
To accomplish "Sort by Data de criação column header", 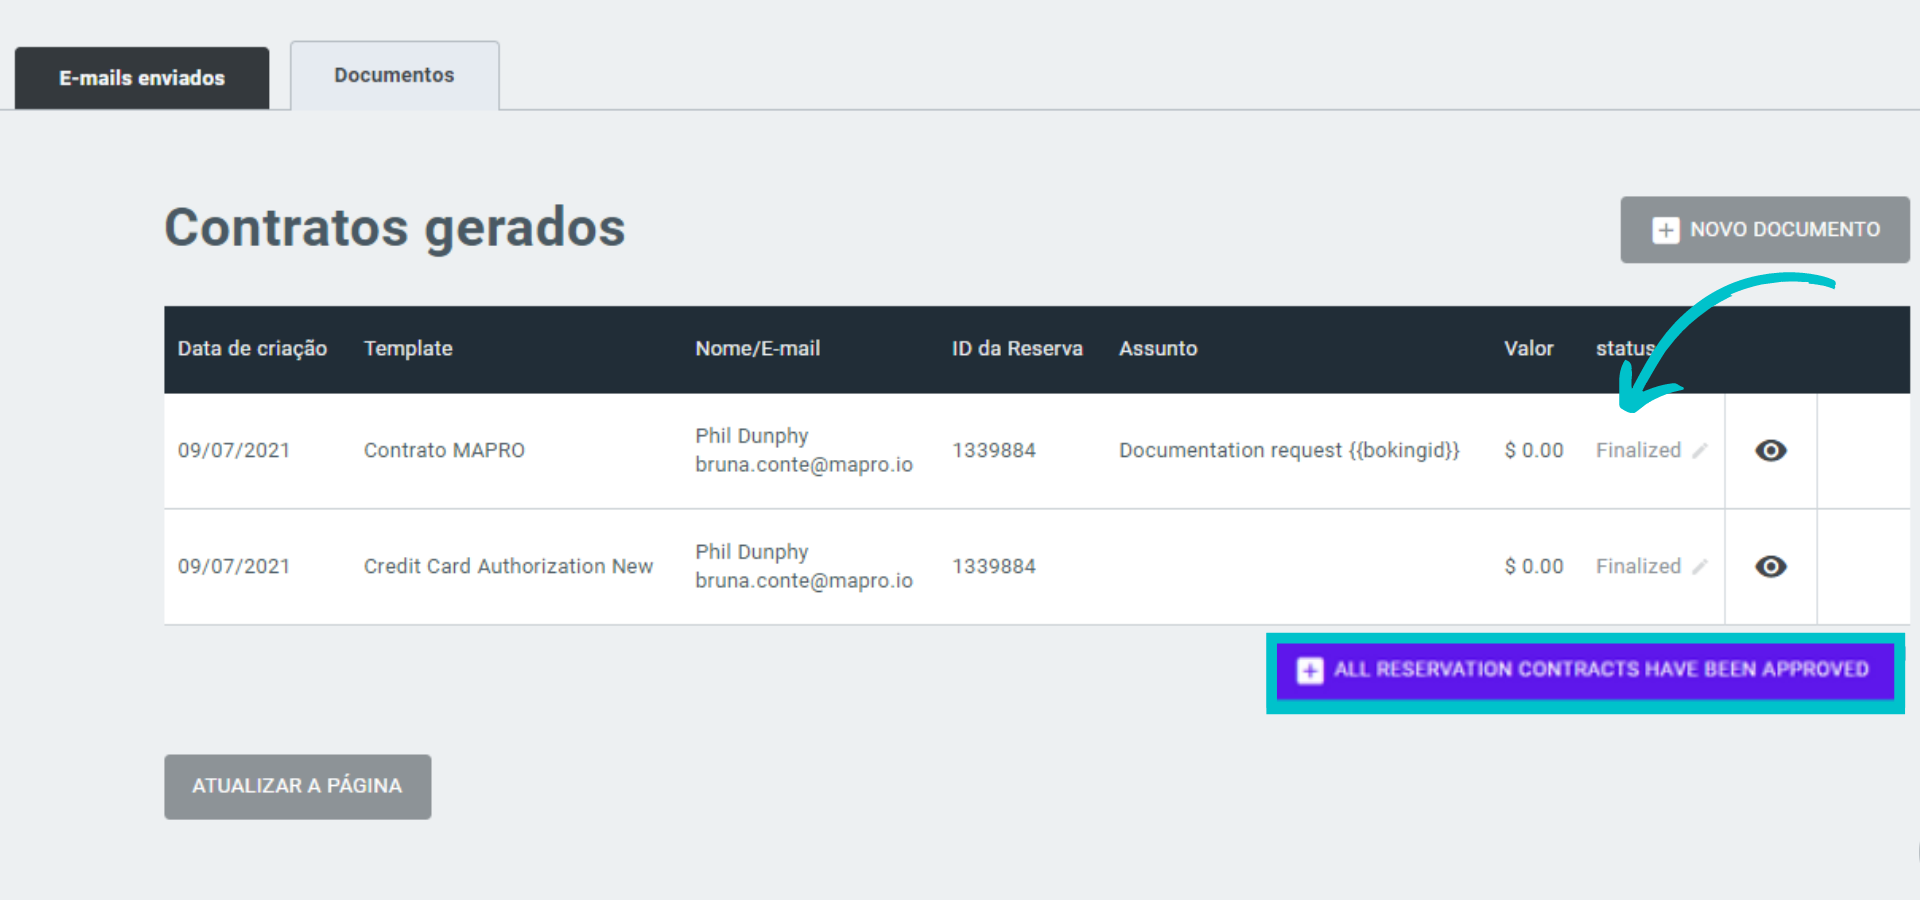I will (252, 349).
